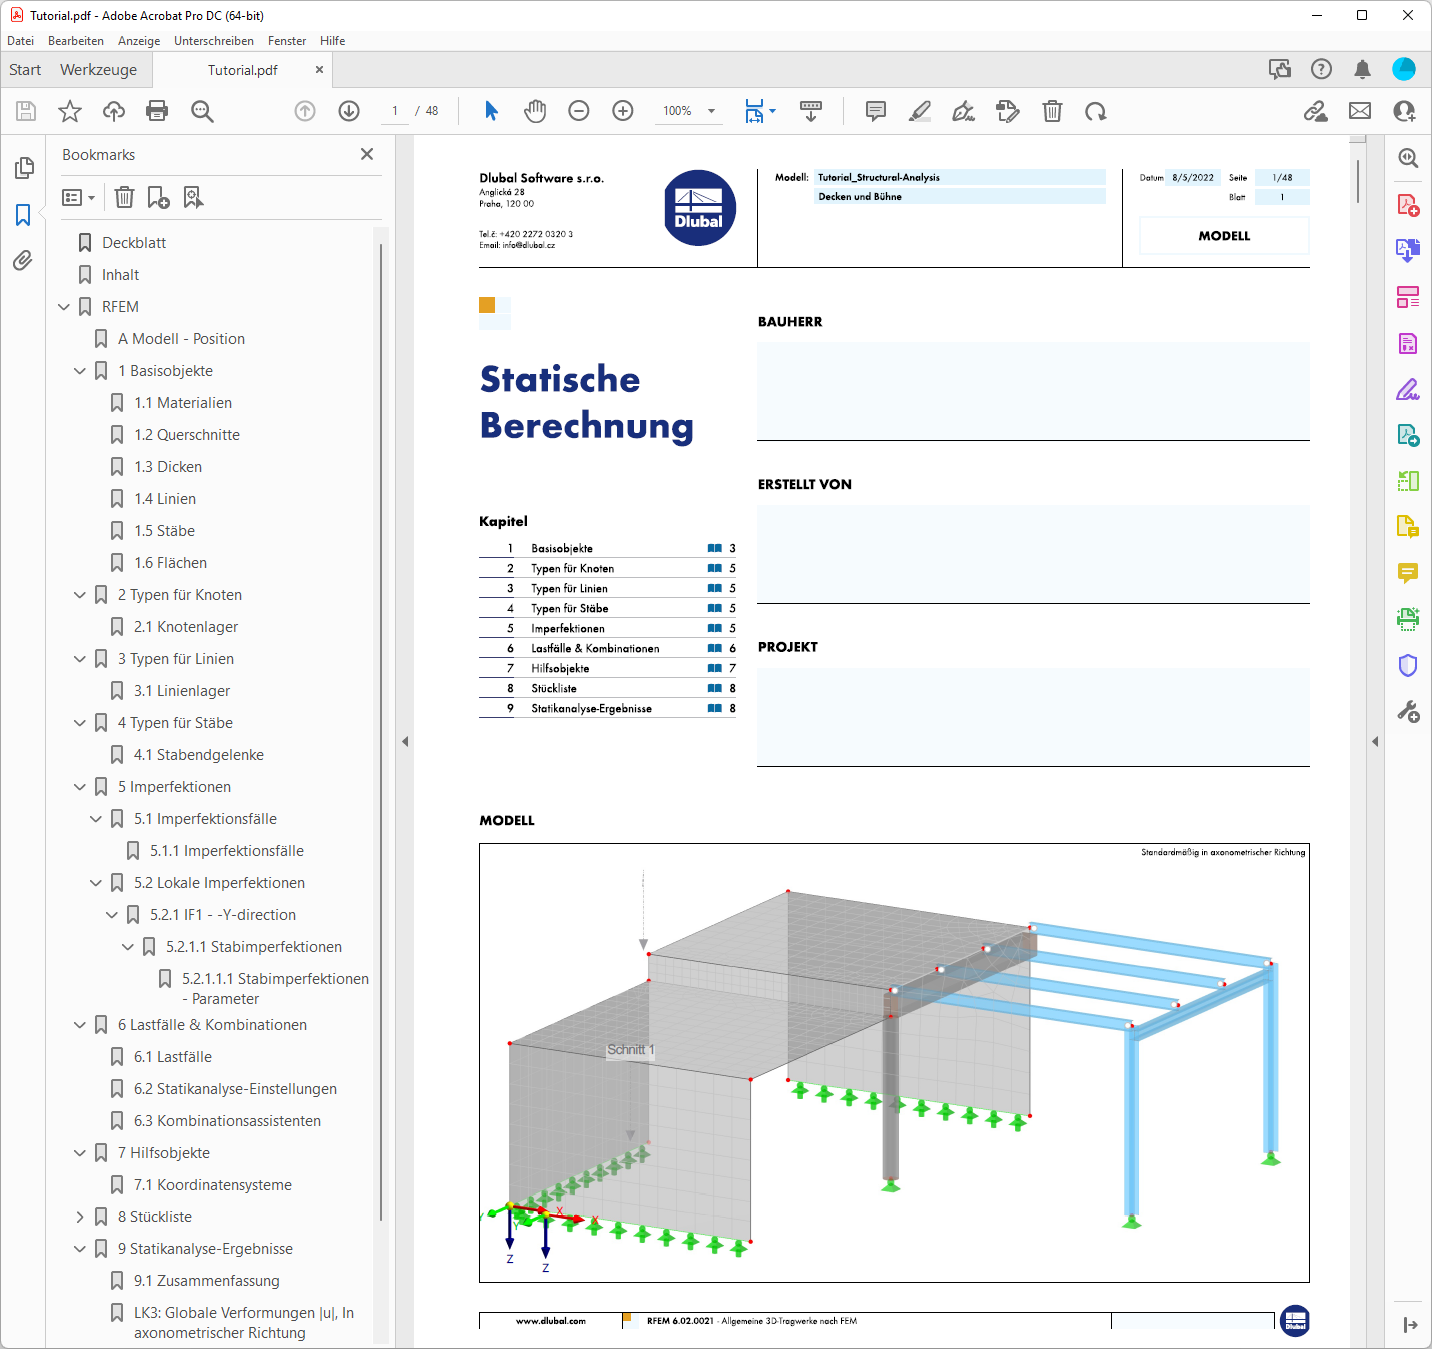Viewport: 1432px width, 1349px height.
Task: Toggle the Bookmarks navigation pane icon
Action: [x=23, y=215]
